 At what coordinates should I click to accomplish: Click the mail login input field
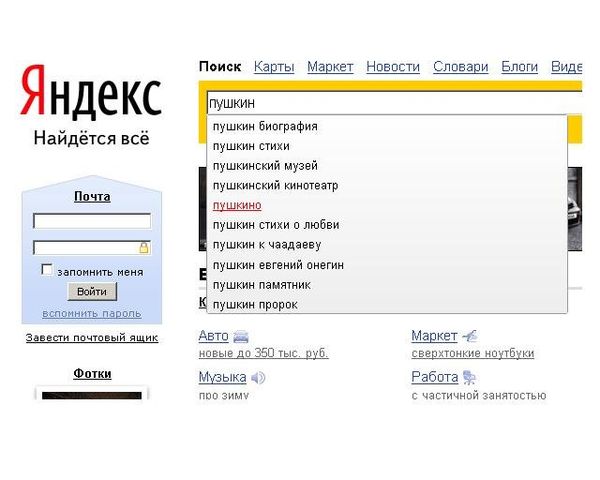pos(92,221)
